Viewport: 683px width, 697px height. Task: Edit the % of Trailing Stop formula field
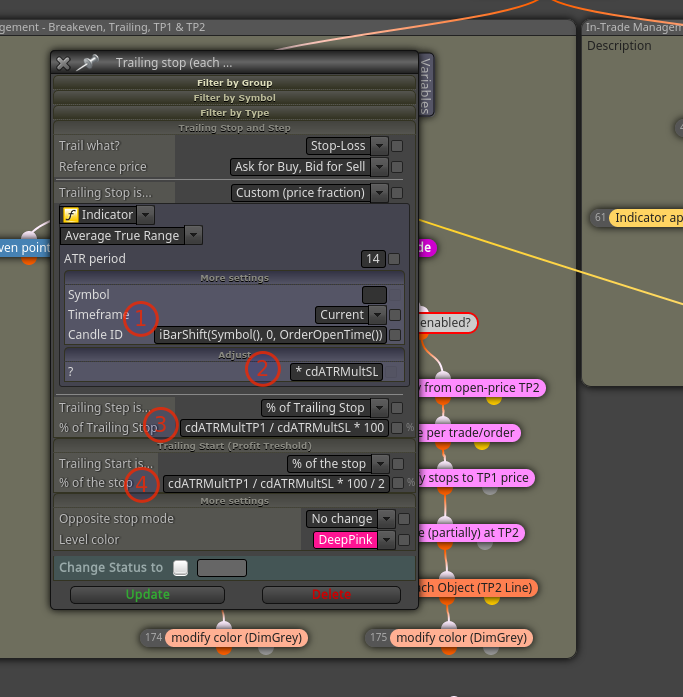tap(284, 428)
